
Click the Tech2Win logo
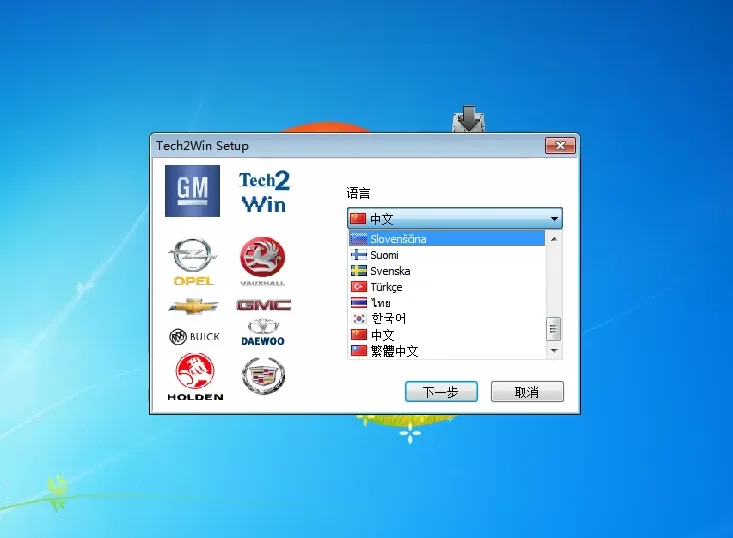(264, 192)
